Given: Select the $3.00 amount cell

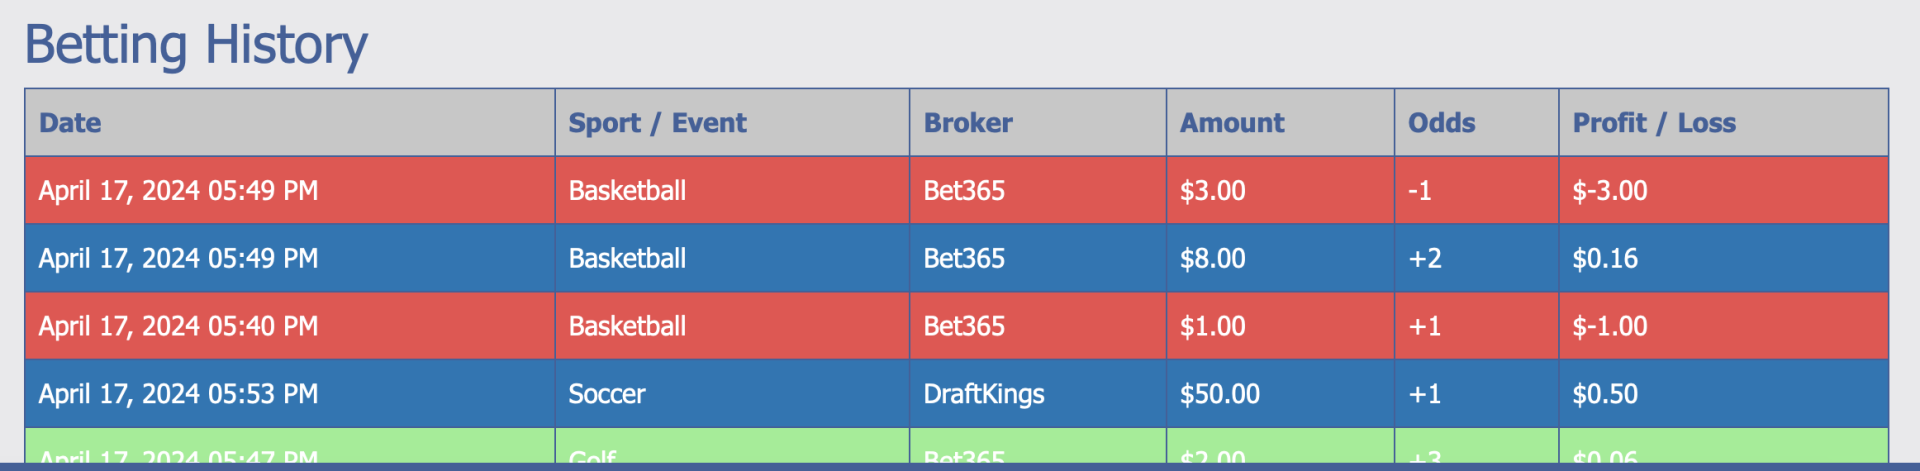Looking at the screenshot, I should coord(1212,191).
